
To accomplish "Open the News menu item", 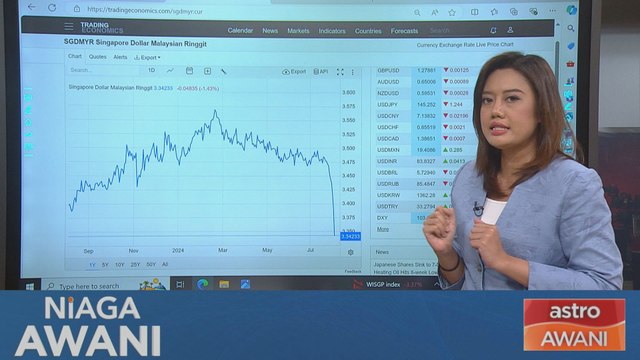I will tap(270, 31).
